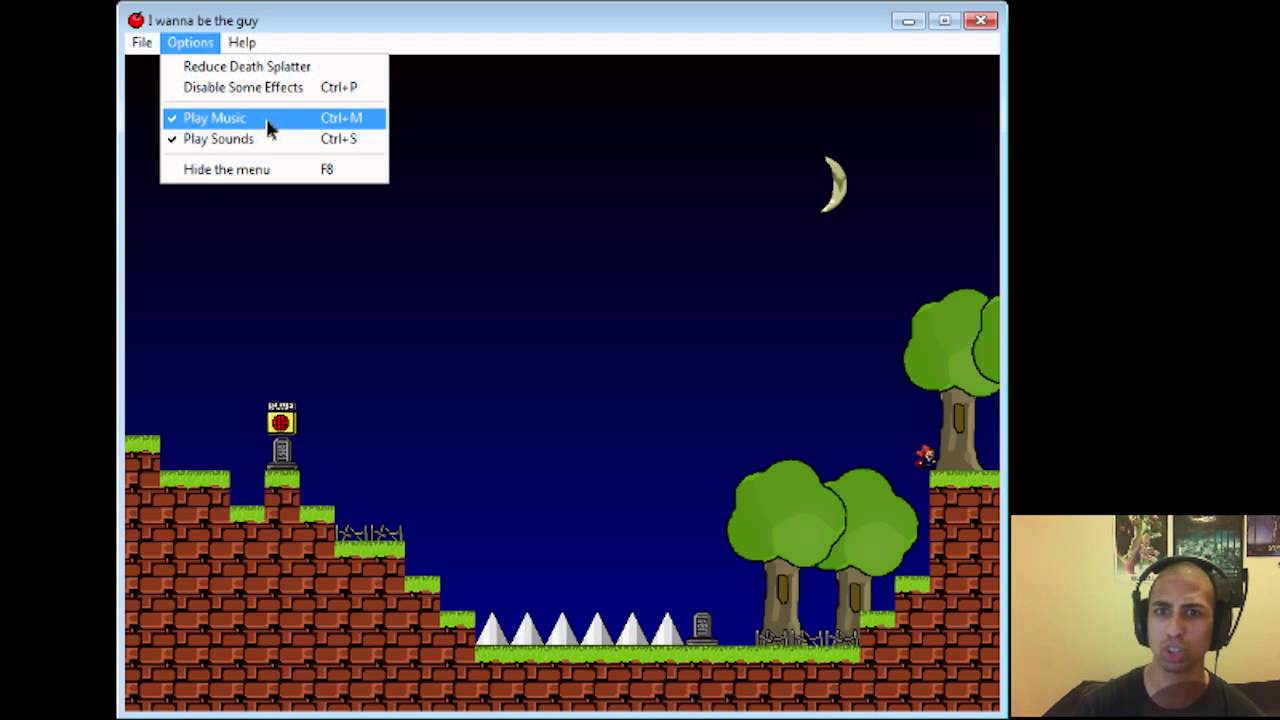Viewport: 1280px width, 720px height.
Task: Turn off the Play Sounds option
Action: point(274,139)
